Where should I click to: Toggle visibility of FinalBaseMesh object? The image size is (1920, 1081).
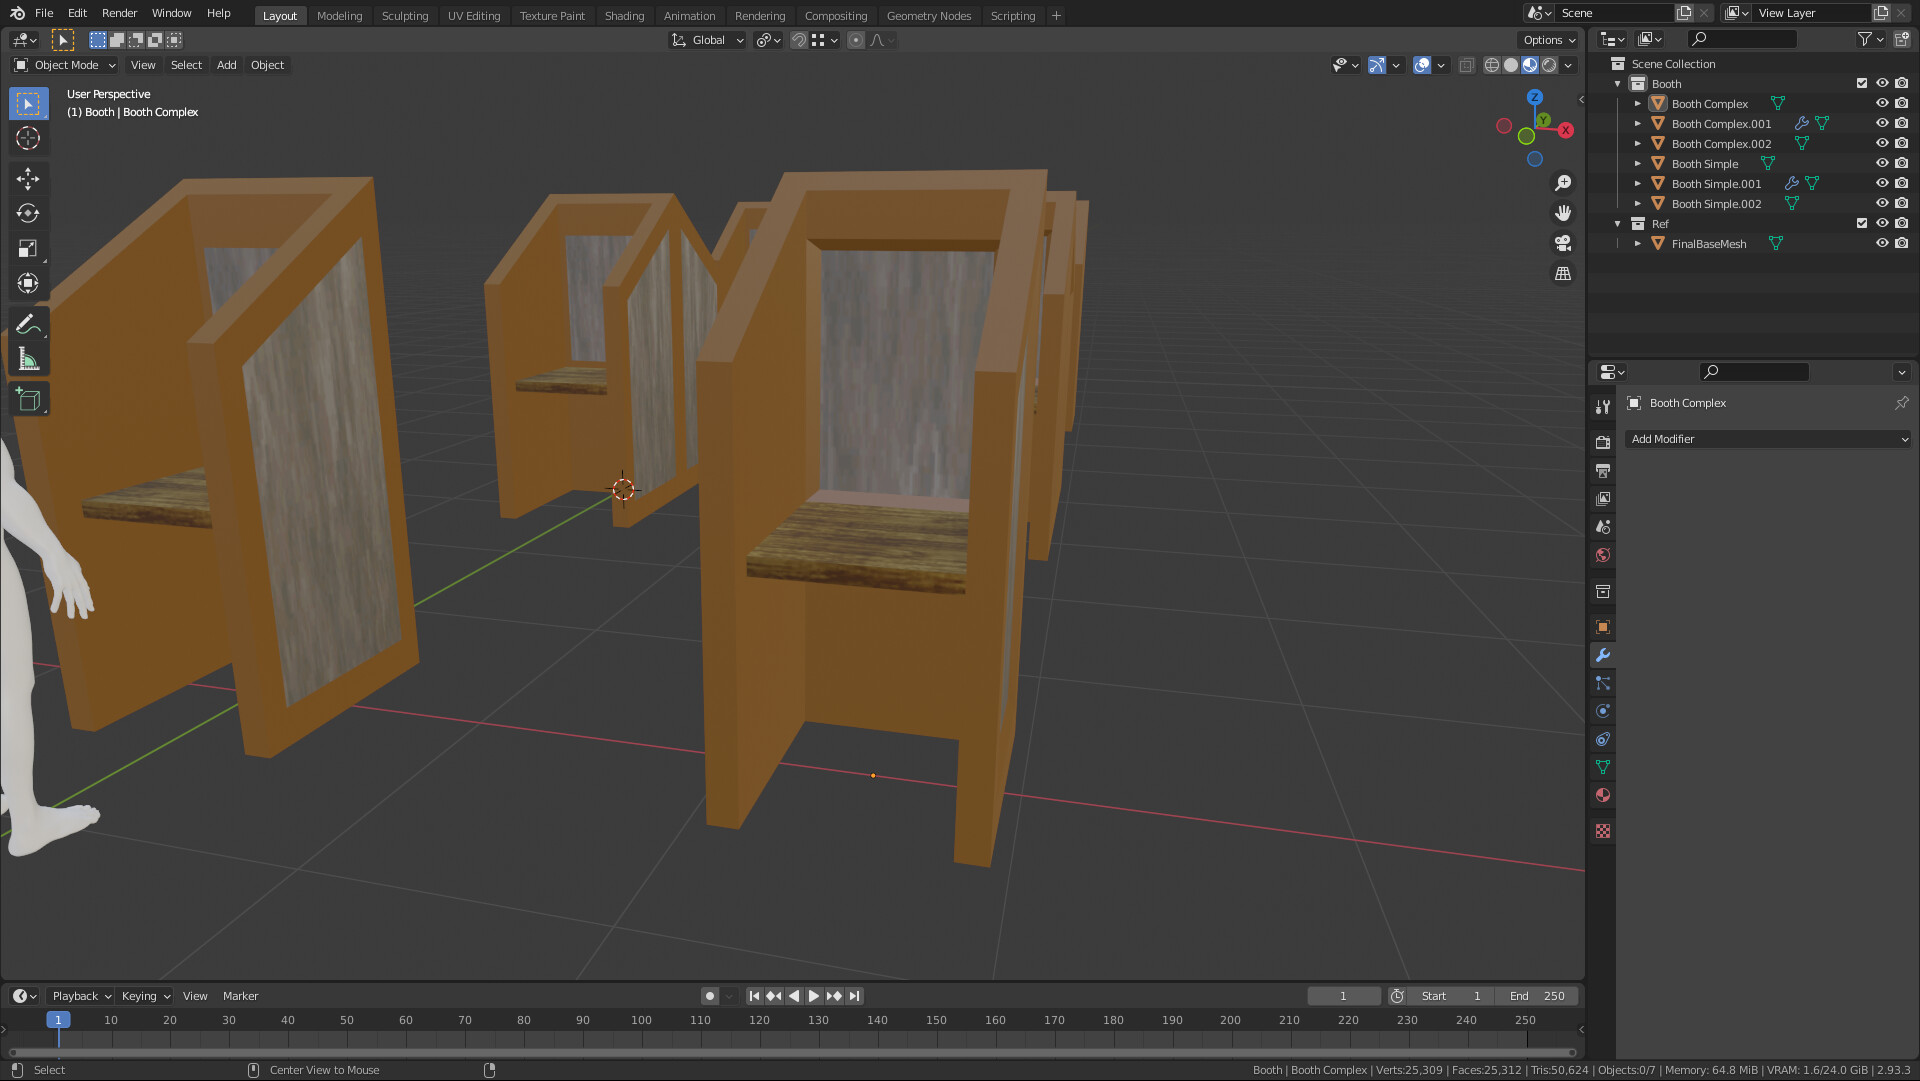(x=1882, y=243)
